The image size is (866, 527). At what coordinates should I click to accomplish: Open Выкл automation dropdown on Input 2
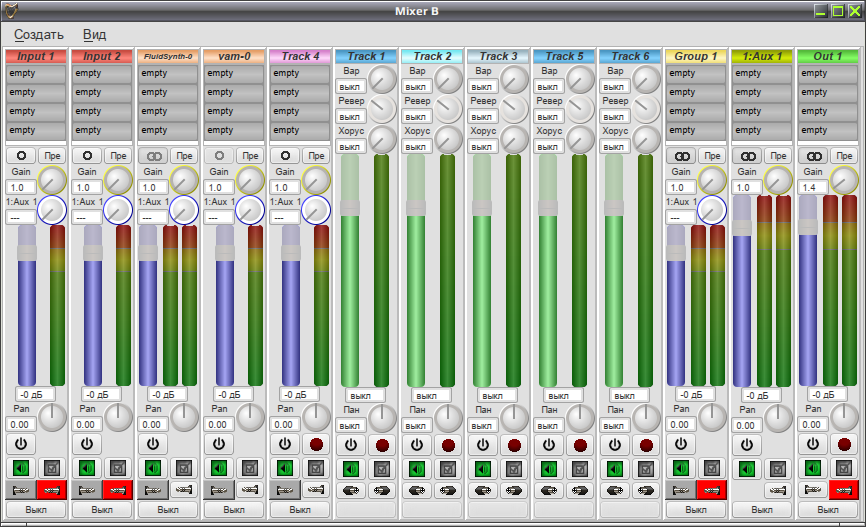(x=102, y=510)
